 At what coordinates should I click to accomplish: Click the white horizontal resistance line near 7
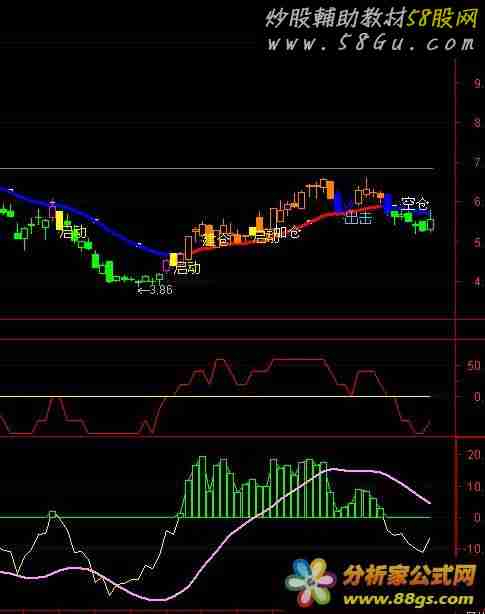pos(217,169)
